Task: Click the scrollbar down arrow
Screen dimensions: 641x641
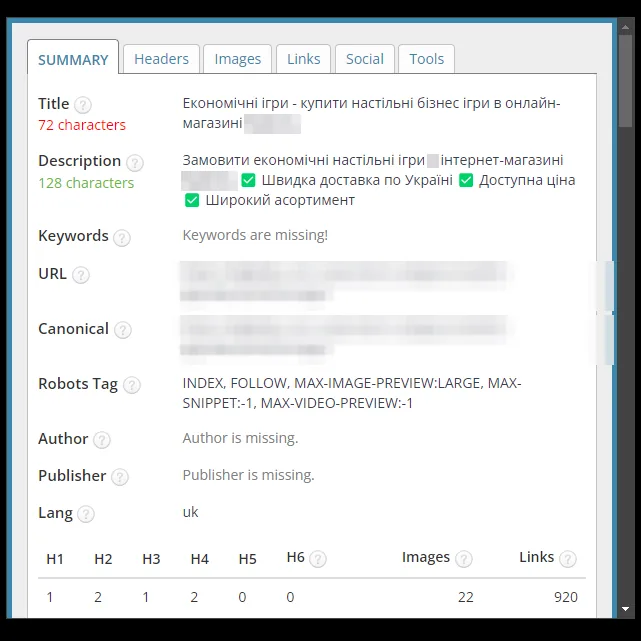Action: (x=625, y=609)
